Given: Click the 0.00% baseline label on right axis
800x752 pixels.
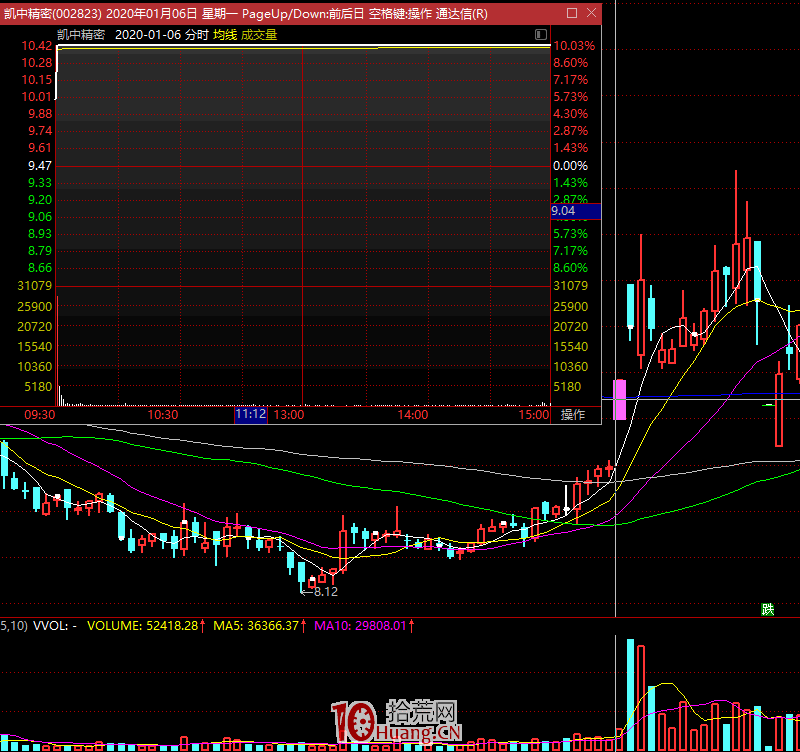Looking at the screenshot, I should click(x=571, y=166).
